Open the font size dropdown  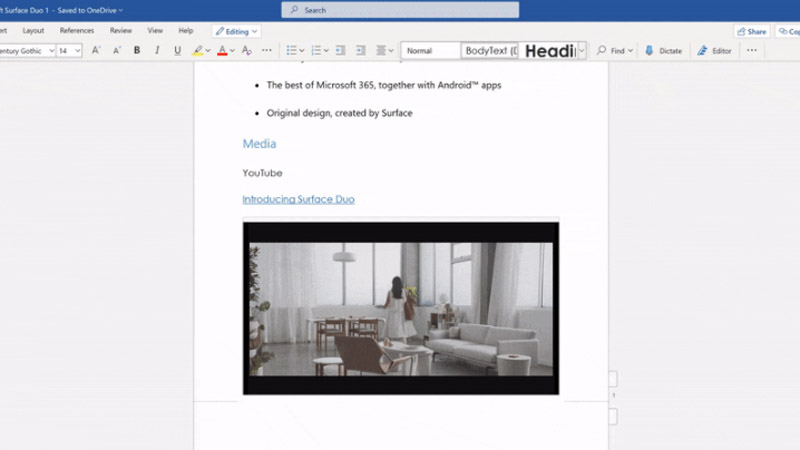coord(76,50)
